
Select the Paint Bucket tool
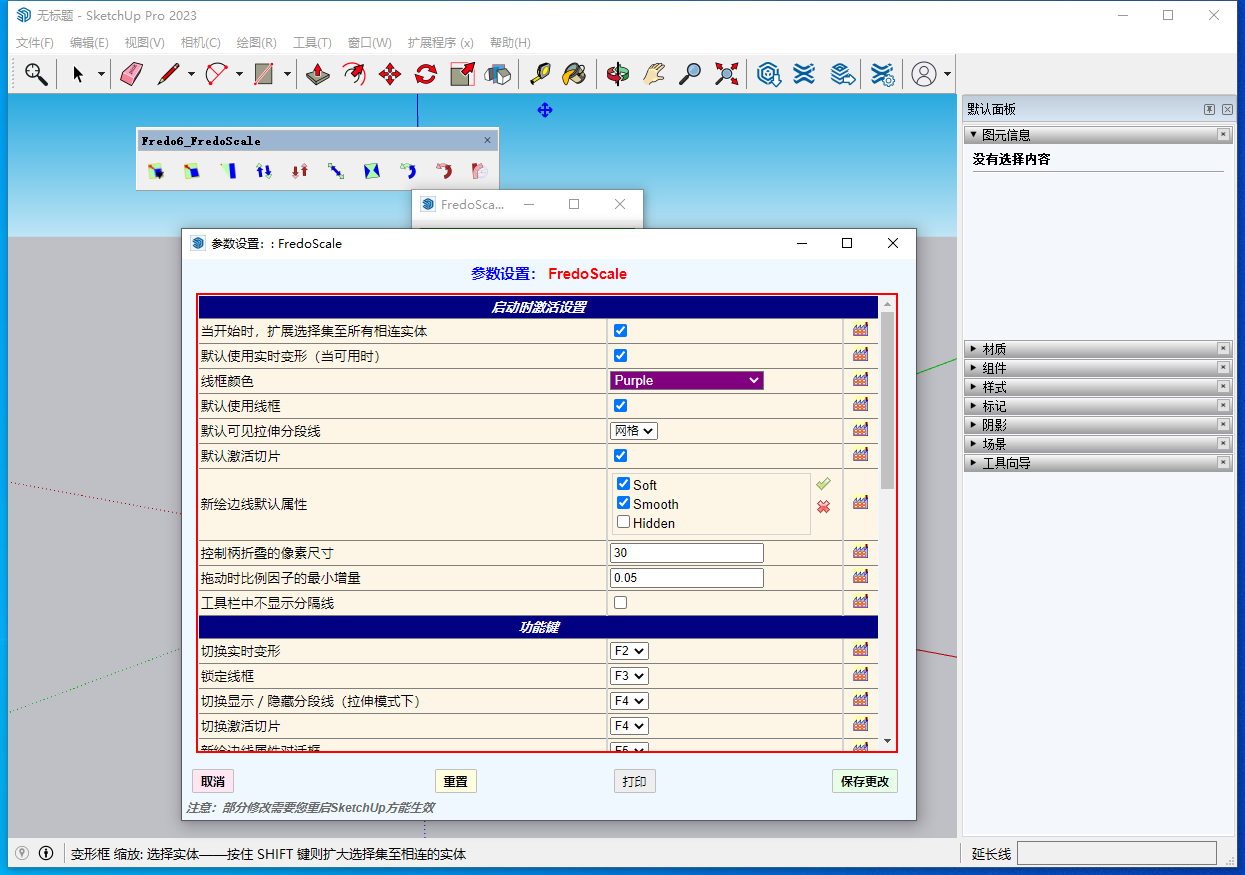coord(574,74)
